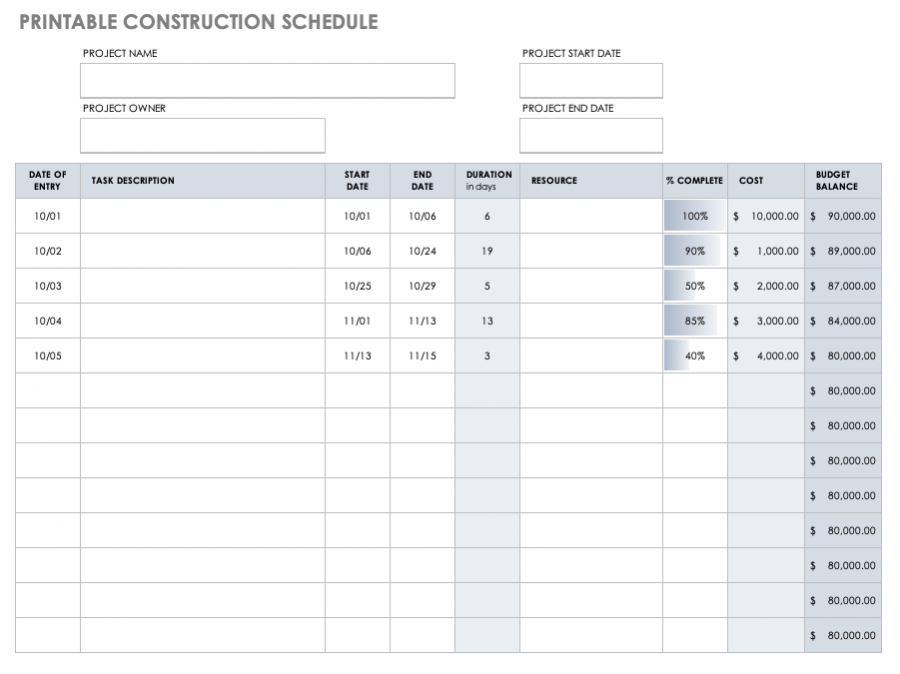Viewport: 900px width, 674px height.
Task: Click the Project Name input box
Action: click(267, 81)
